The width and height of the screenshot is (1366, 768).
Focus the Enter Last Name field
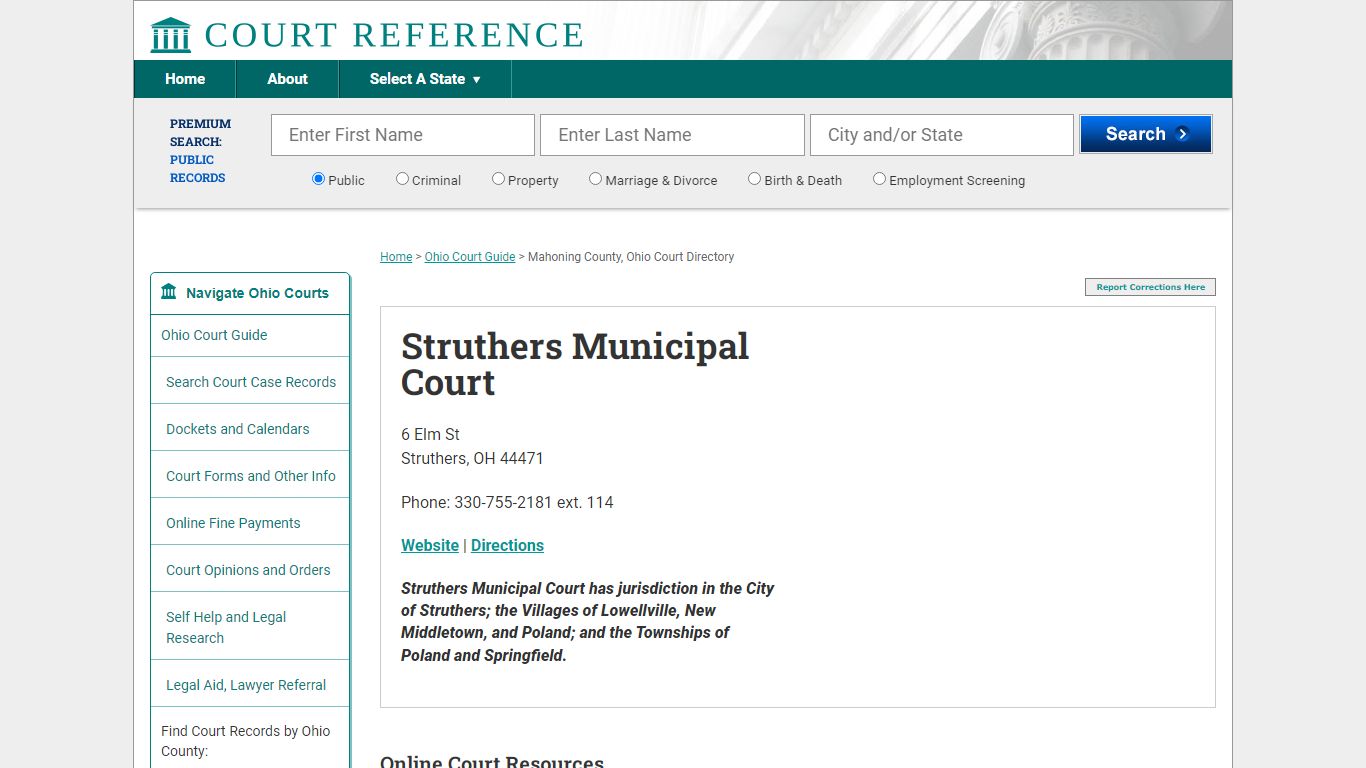672,135
